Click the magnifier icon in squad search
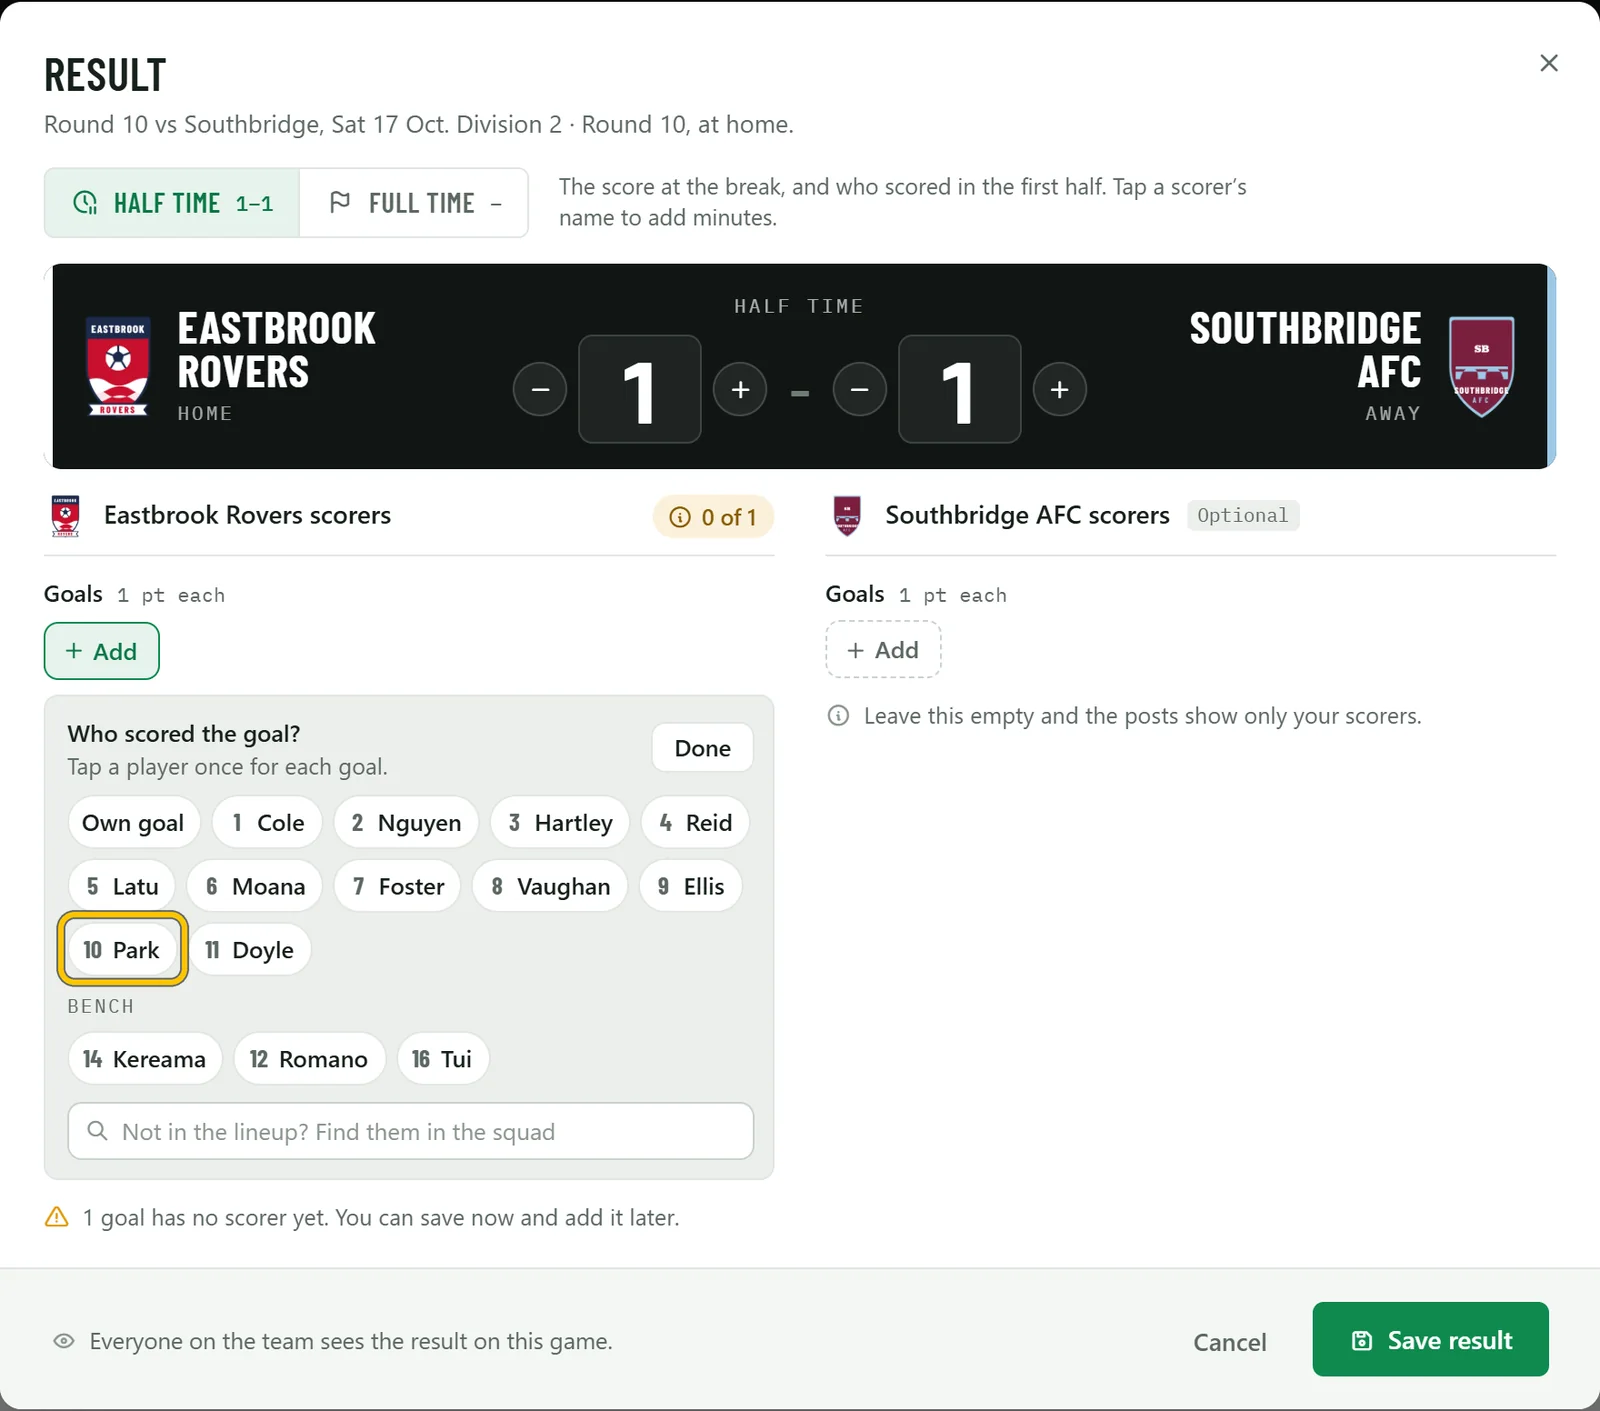This screenshot has width=1600, height=1411. coord(98,1131)
